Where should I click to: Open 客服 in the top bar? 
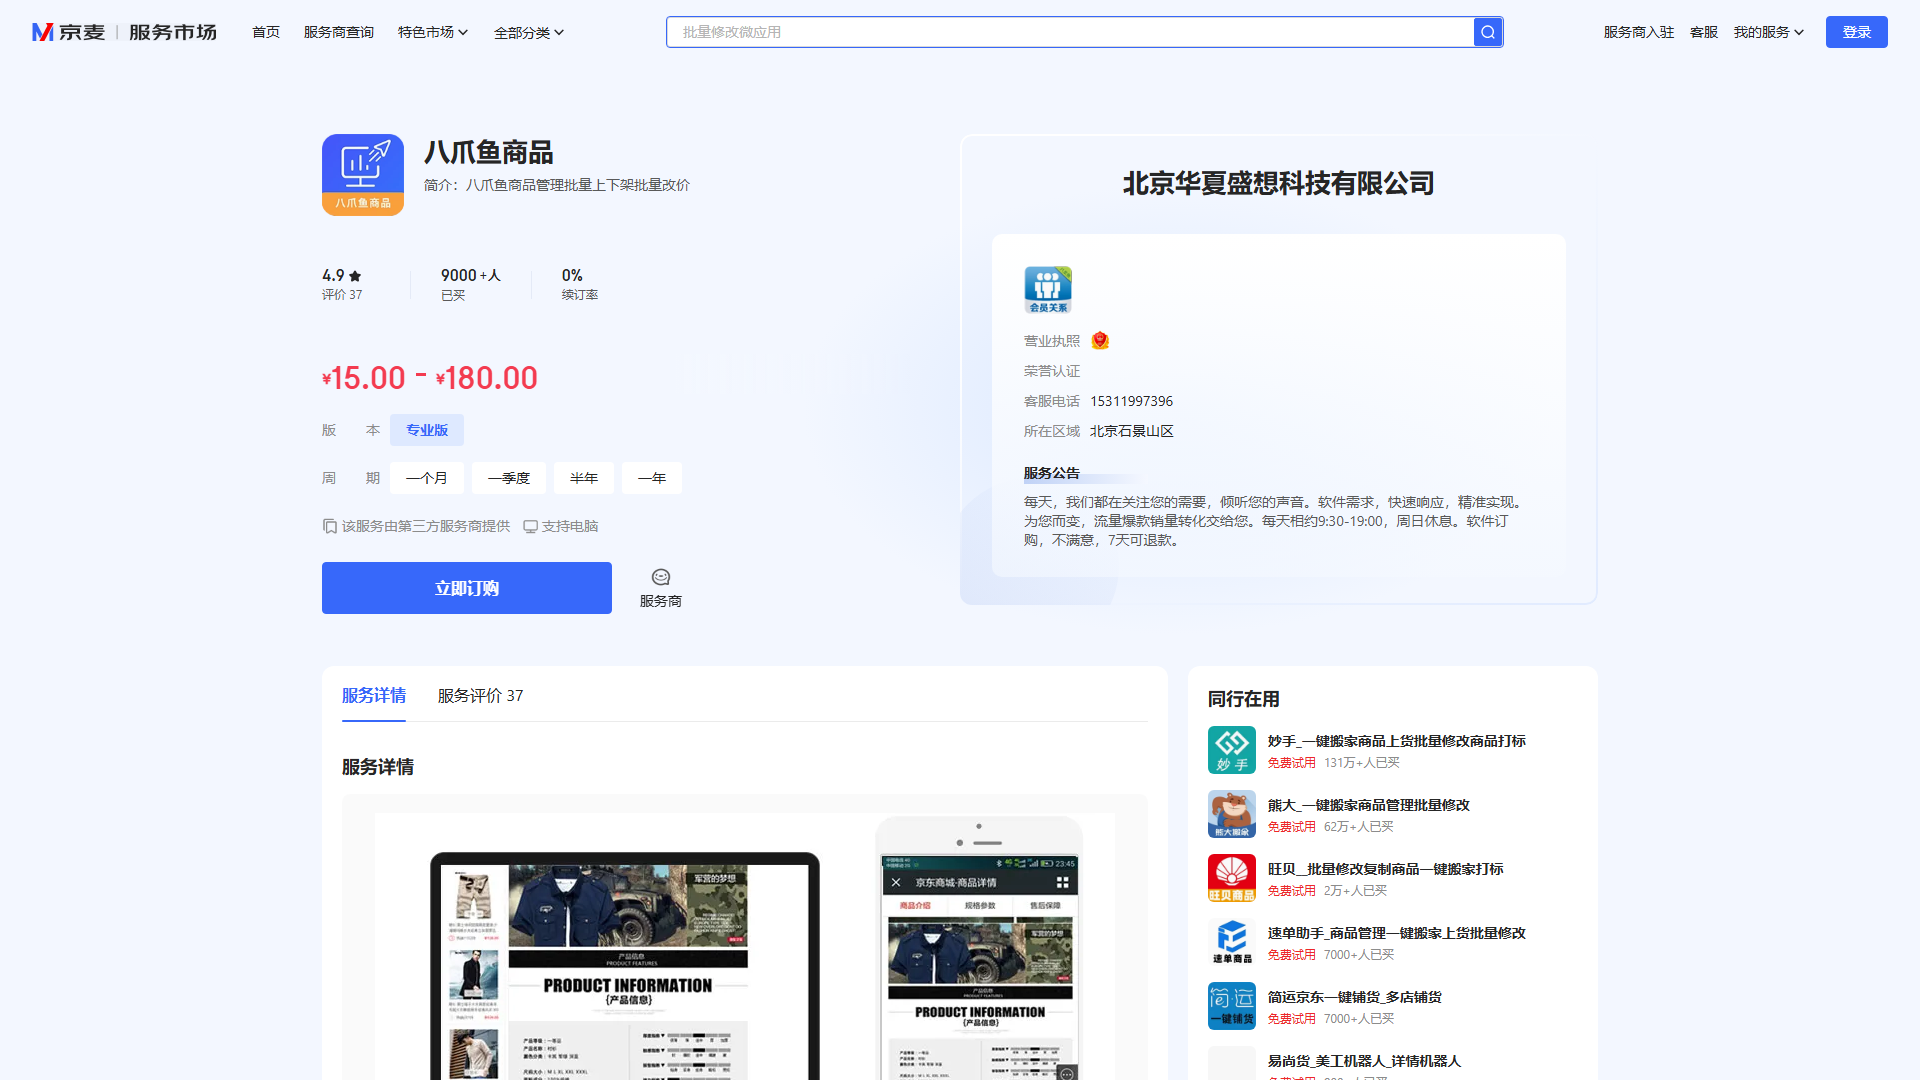click(x=1704, y=32)
